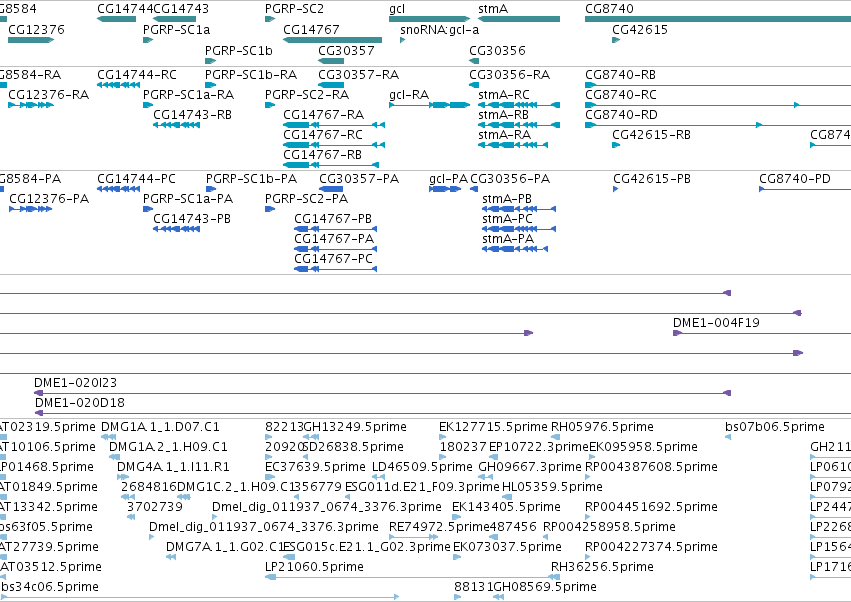Click the PGRP-SC2 gene label
851x602 pixels.
(294, 9)
